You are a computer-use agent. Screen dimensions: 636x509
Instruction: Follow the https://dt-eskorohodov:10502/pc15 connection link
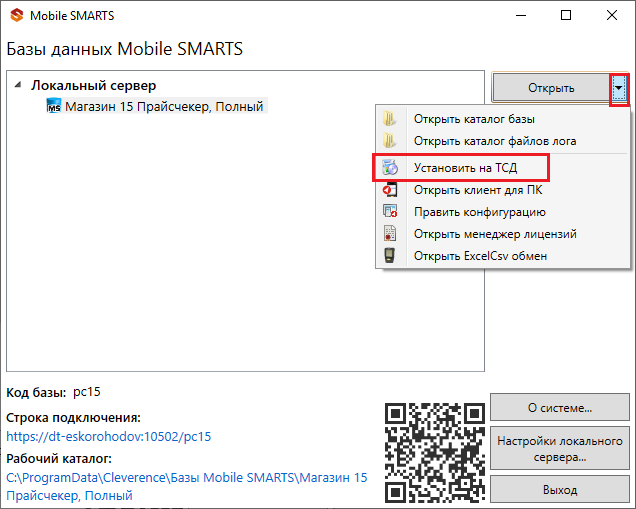tap(109, 436)
